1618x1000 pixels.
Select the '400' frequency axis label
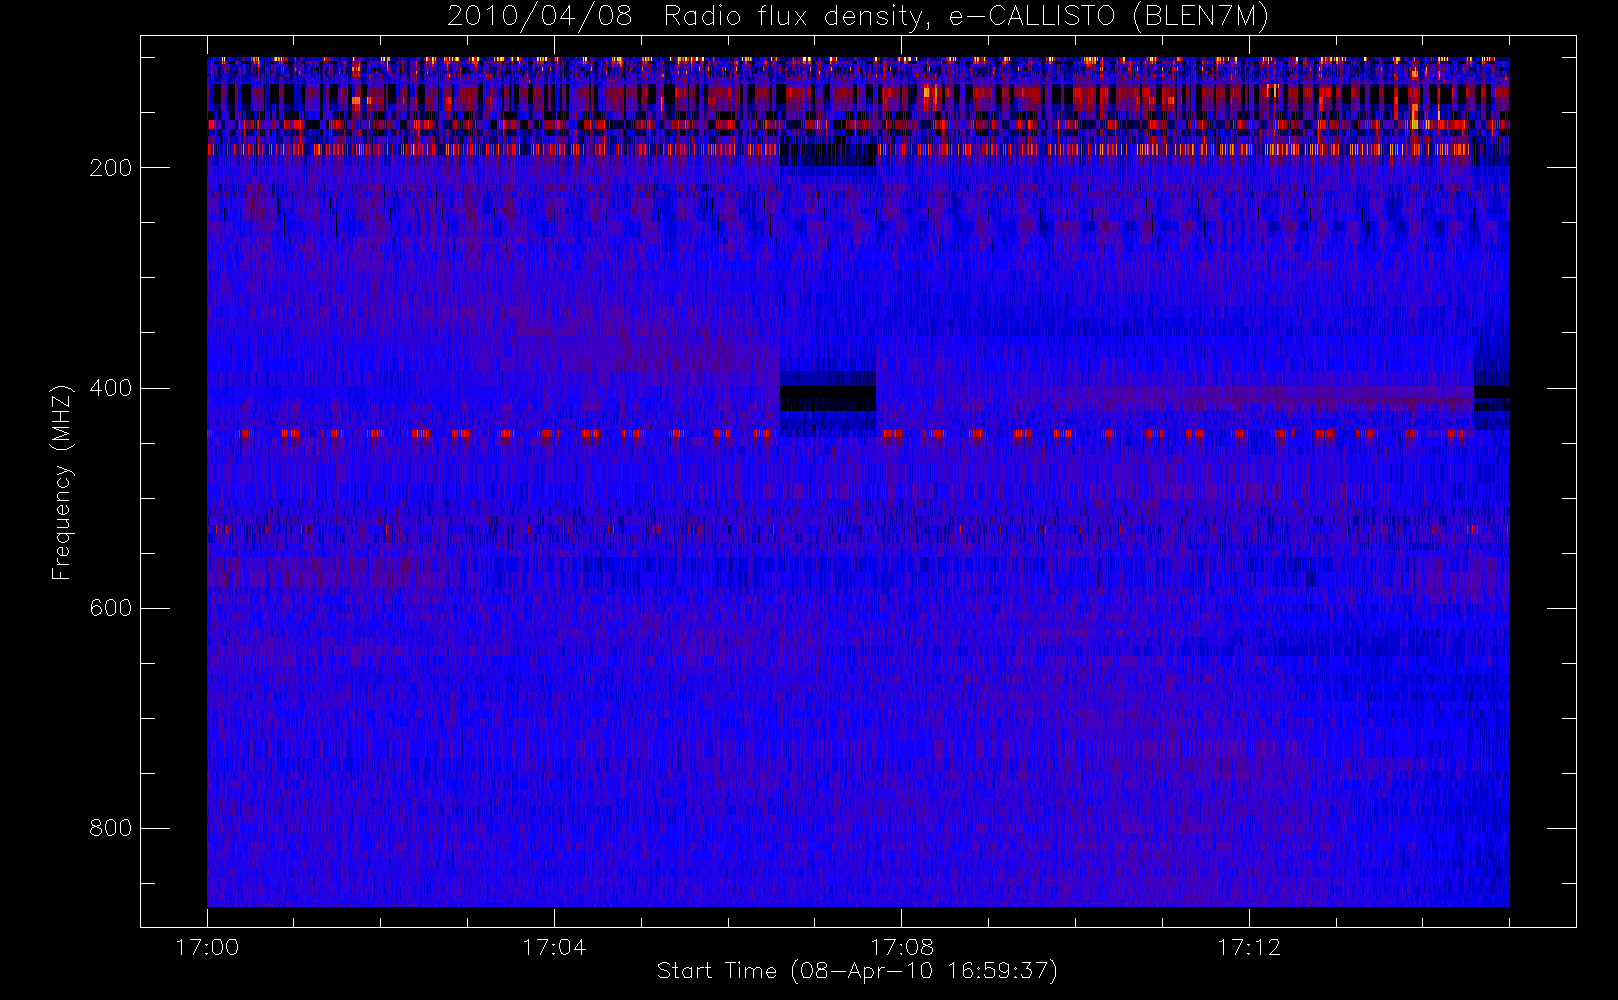click(111, 388)
